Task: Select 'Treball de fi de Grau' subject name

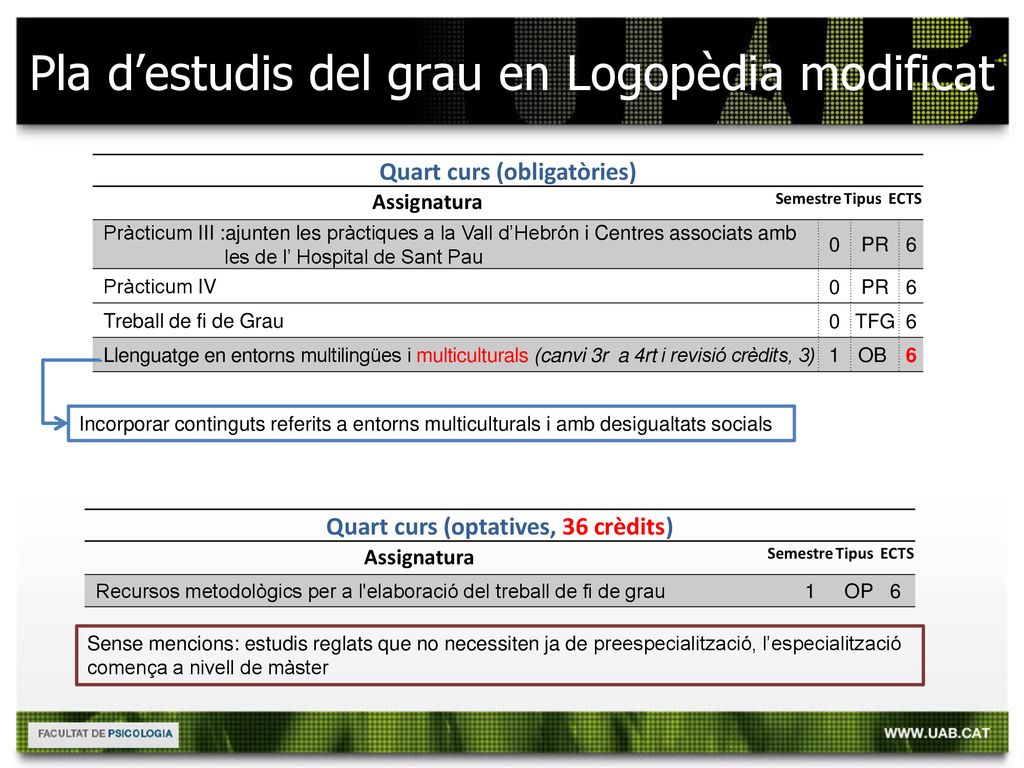Action: click(193, 321)
